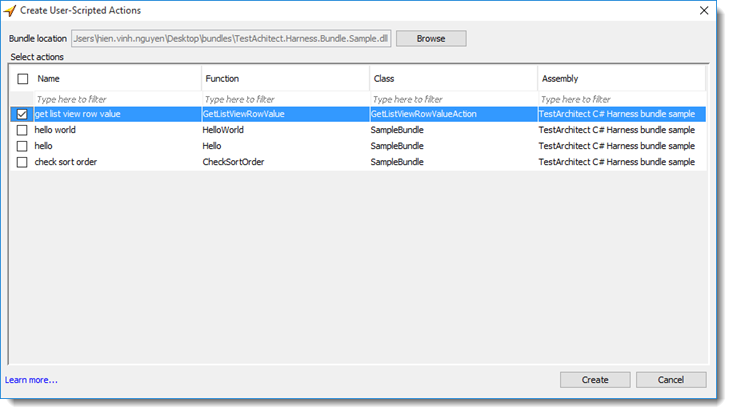Focus the Assembly column filter field
Image resolution: width=732 pixels, height=414 pixels.
pyautogui.click(x=622, y=99)
